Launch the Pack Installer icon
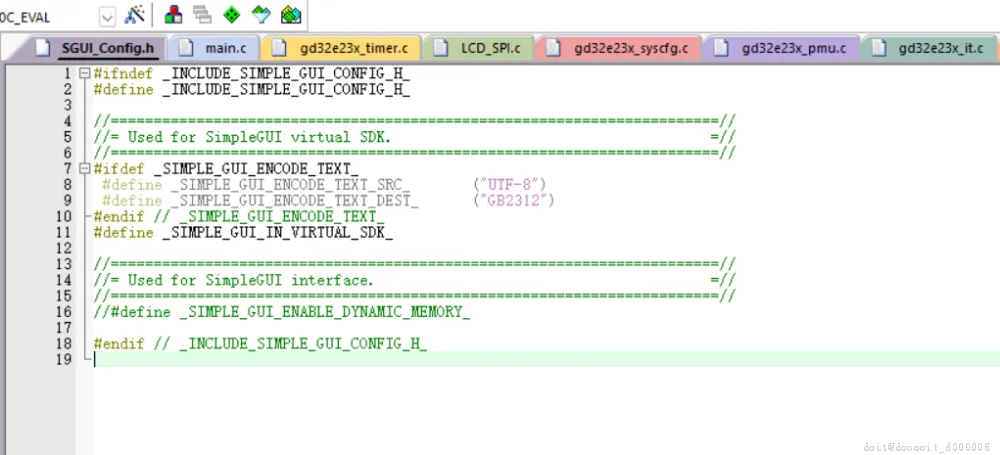Screen dimensions: 1000x455 point(291,14)
